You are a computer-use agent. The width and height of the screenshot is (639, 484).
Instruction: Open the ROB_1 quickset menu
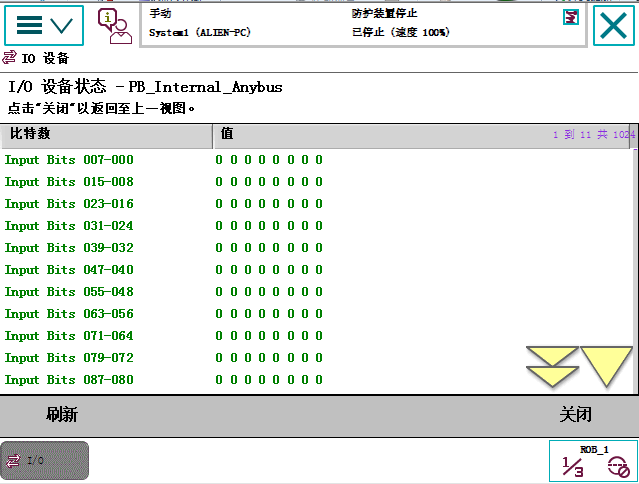click(593, 461)
